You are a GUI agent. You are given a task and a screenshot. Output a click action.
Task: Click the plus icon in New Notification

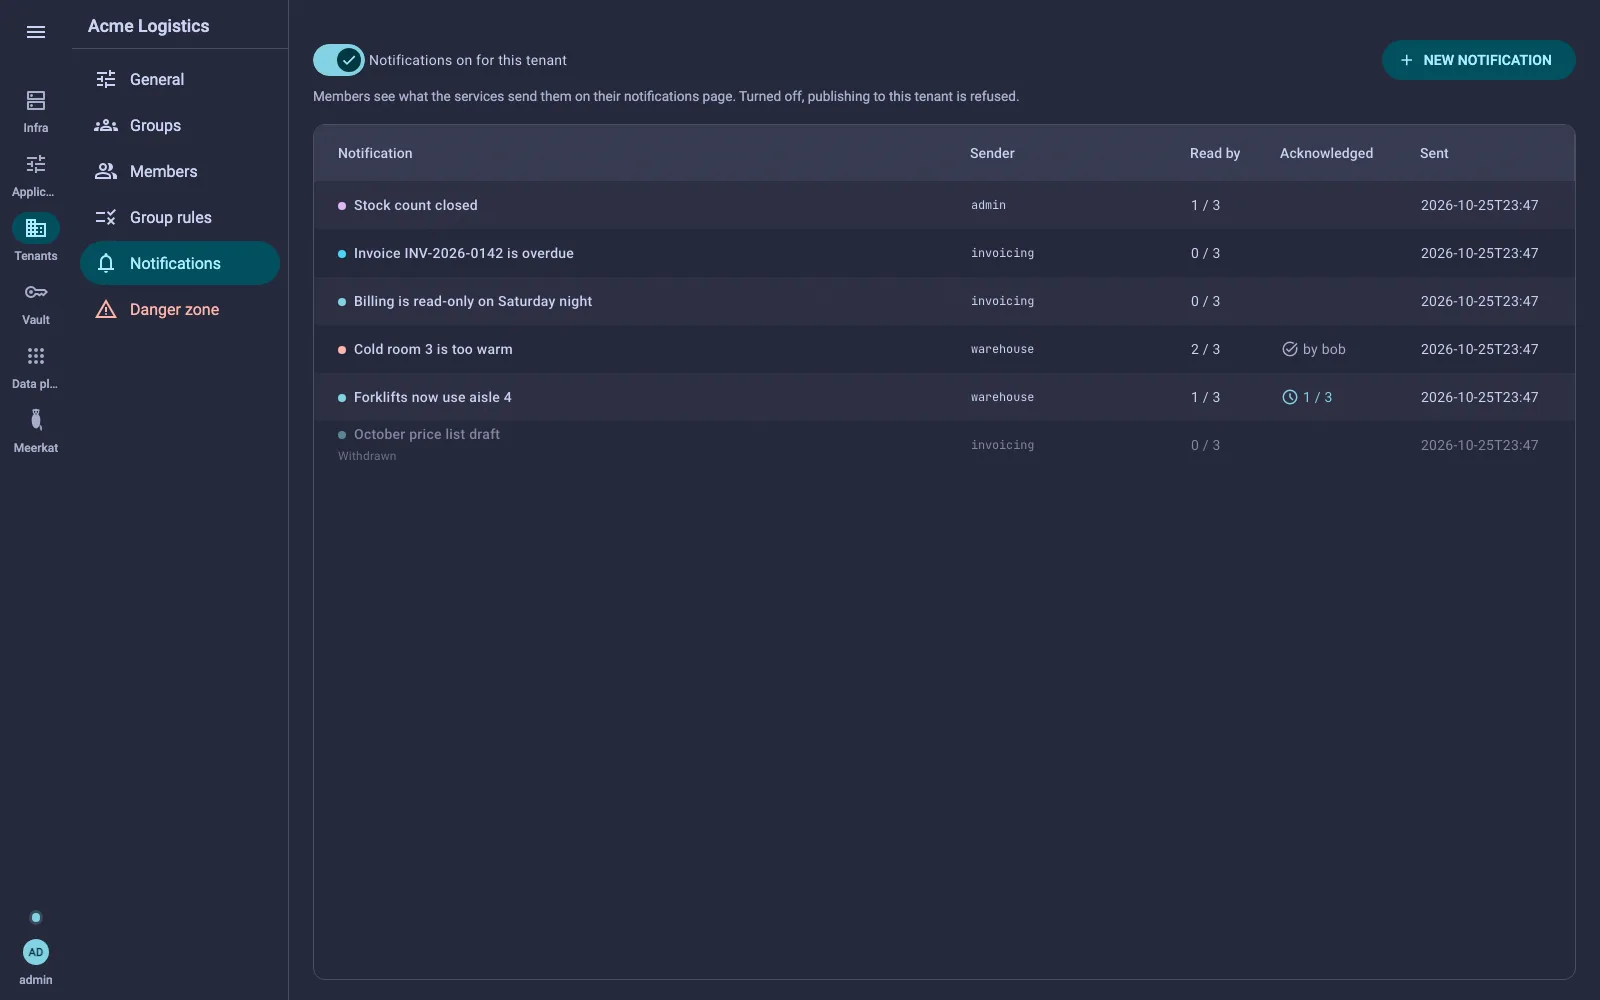pyautogui.click(x=1407, y=60)
